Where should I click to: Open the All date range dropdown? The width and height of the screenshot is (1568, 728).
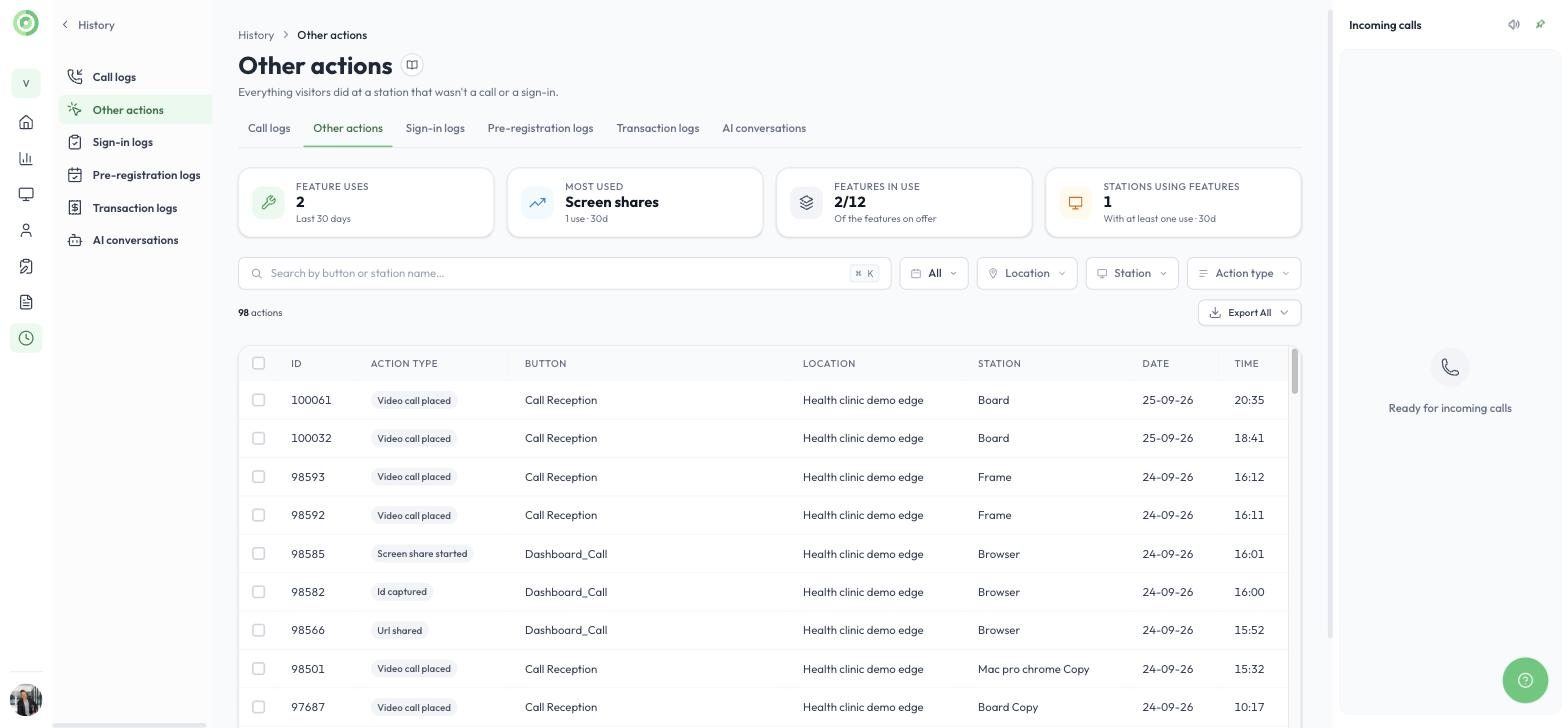[934, 273]
